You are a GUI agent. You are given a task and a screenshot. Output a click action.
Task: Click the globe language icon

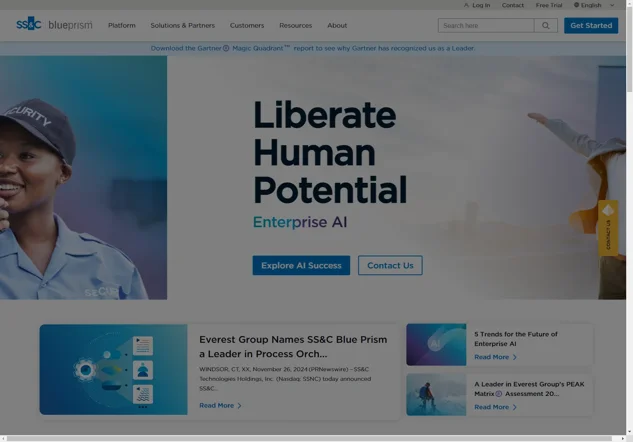pos(576,5)
